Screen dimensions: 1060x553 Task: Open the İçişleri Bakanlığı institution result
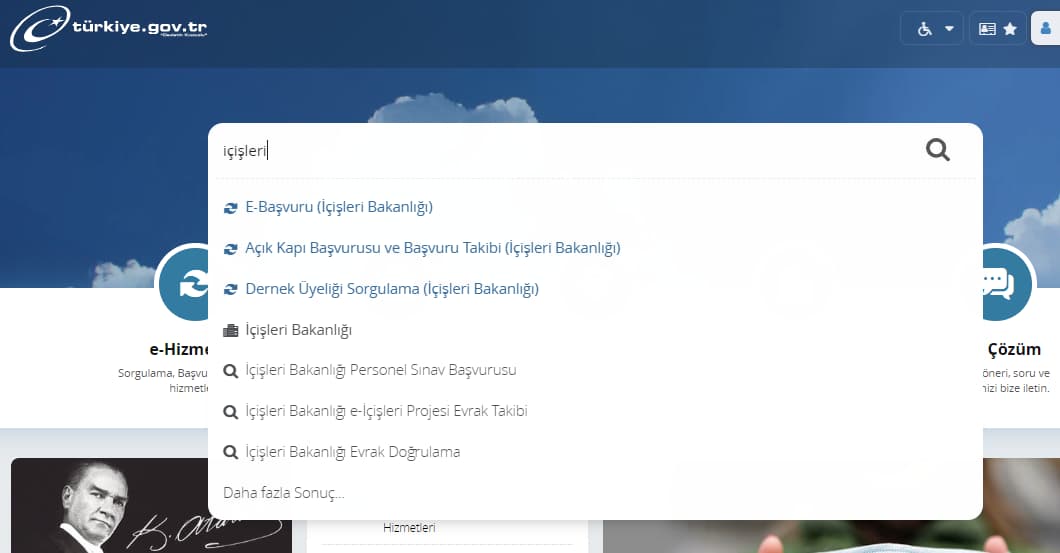(298, 330)
